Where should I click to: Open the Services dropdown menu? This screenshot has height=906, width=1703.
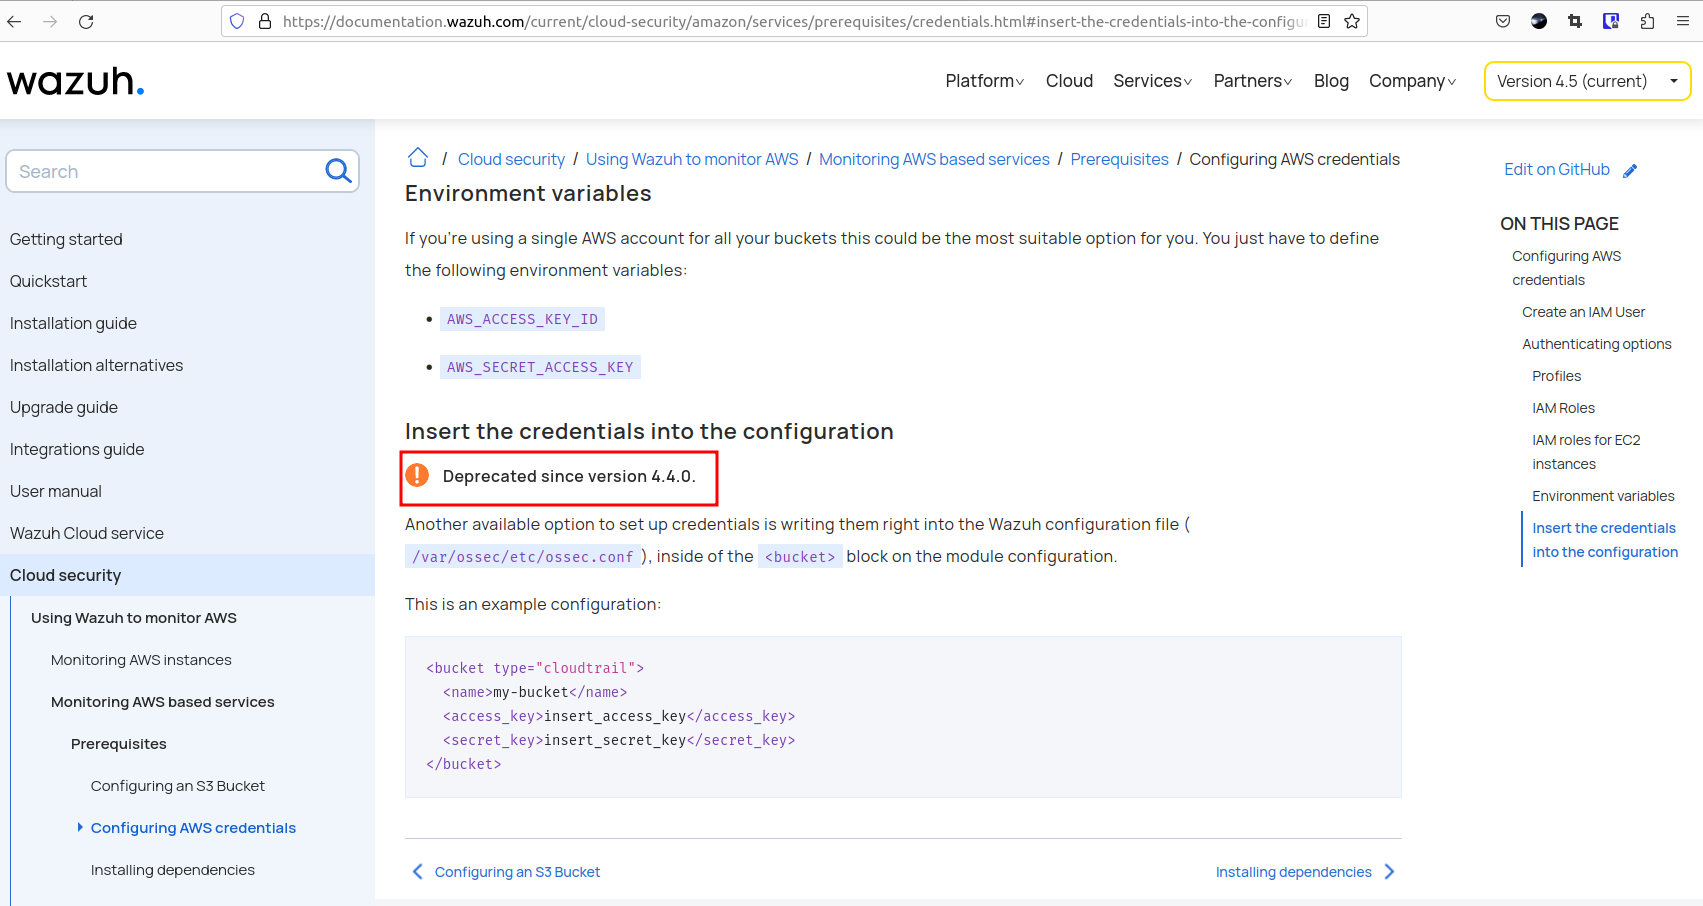click(1152, 81)
